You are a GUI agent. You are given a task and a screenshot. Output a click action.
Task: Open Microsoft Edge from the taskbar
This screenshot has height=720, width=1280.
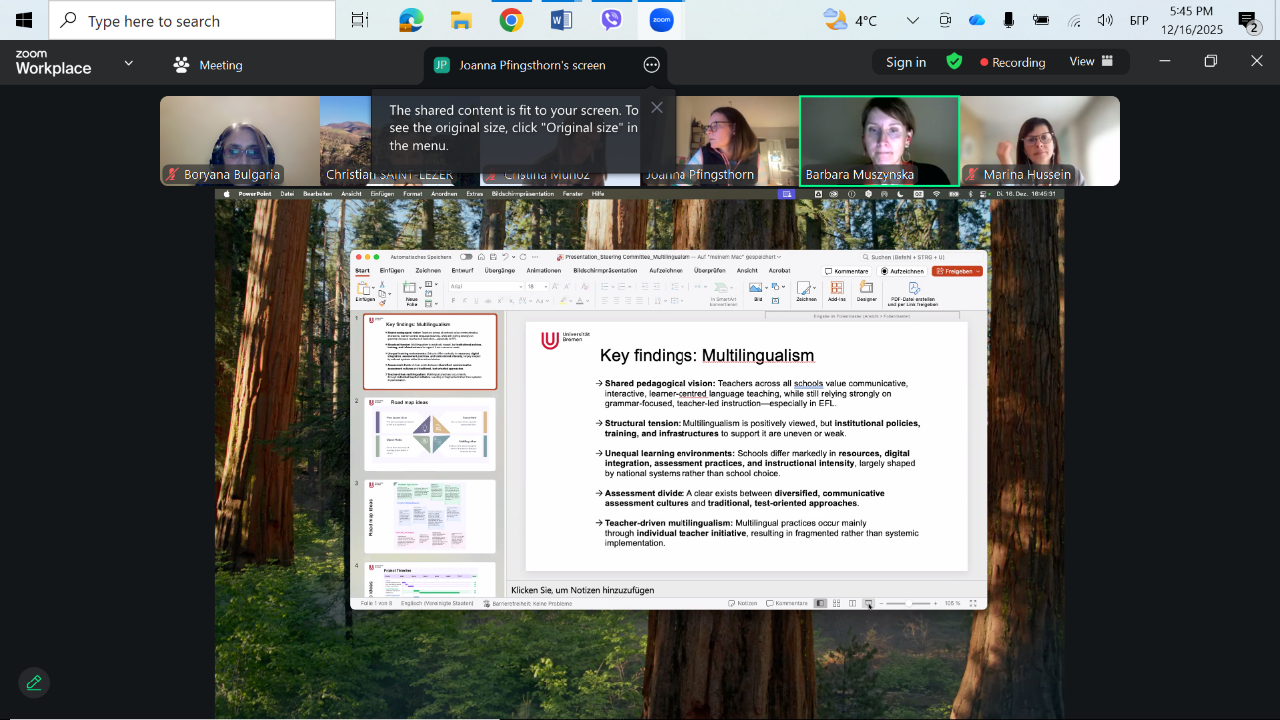[x=411, y=20]
